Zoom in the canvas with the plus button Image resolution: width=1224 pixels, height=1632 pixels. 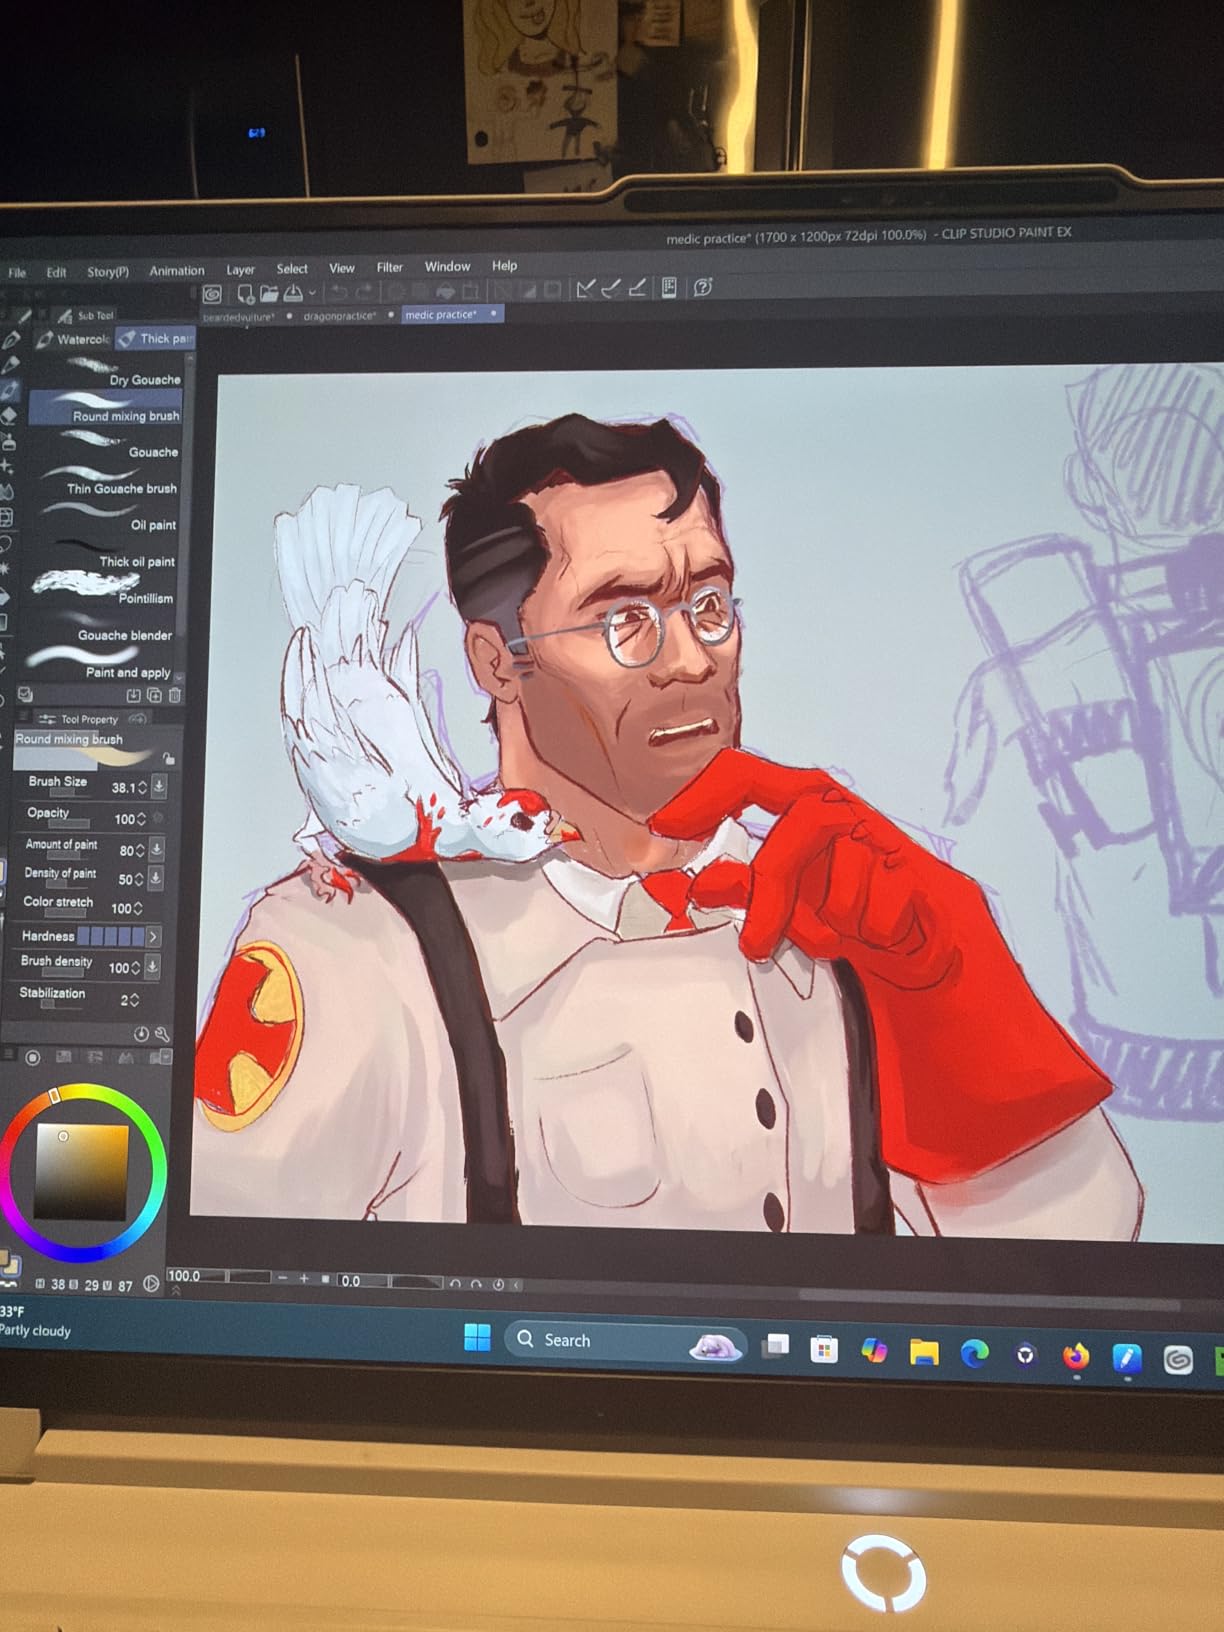304,1278
